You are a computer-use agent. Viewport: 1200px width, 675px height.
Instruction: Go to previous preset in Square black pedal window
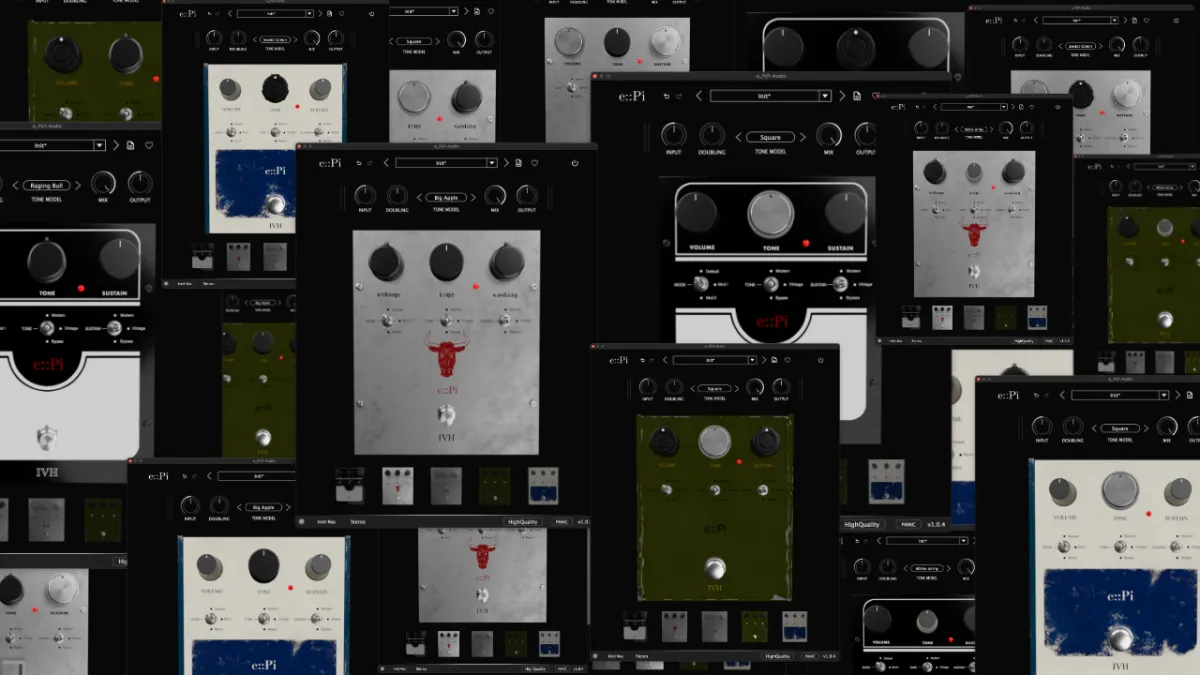pyautogui.click(x=699, y=96)
